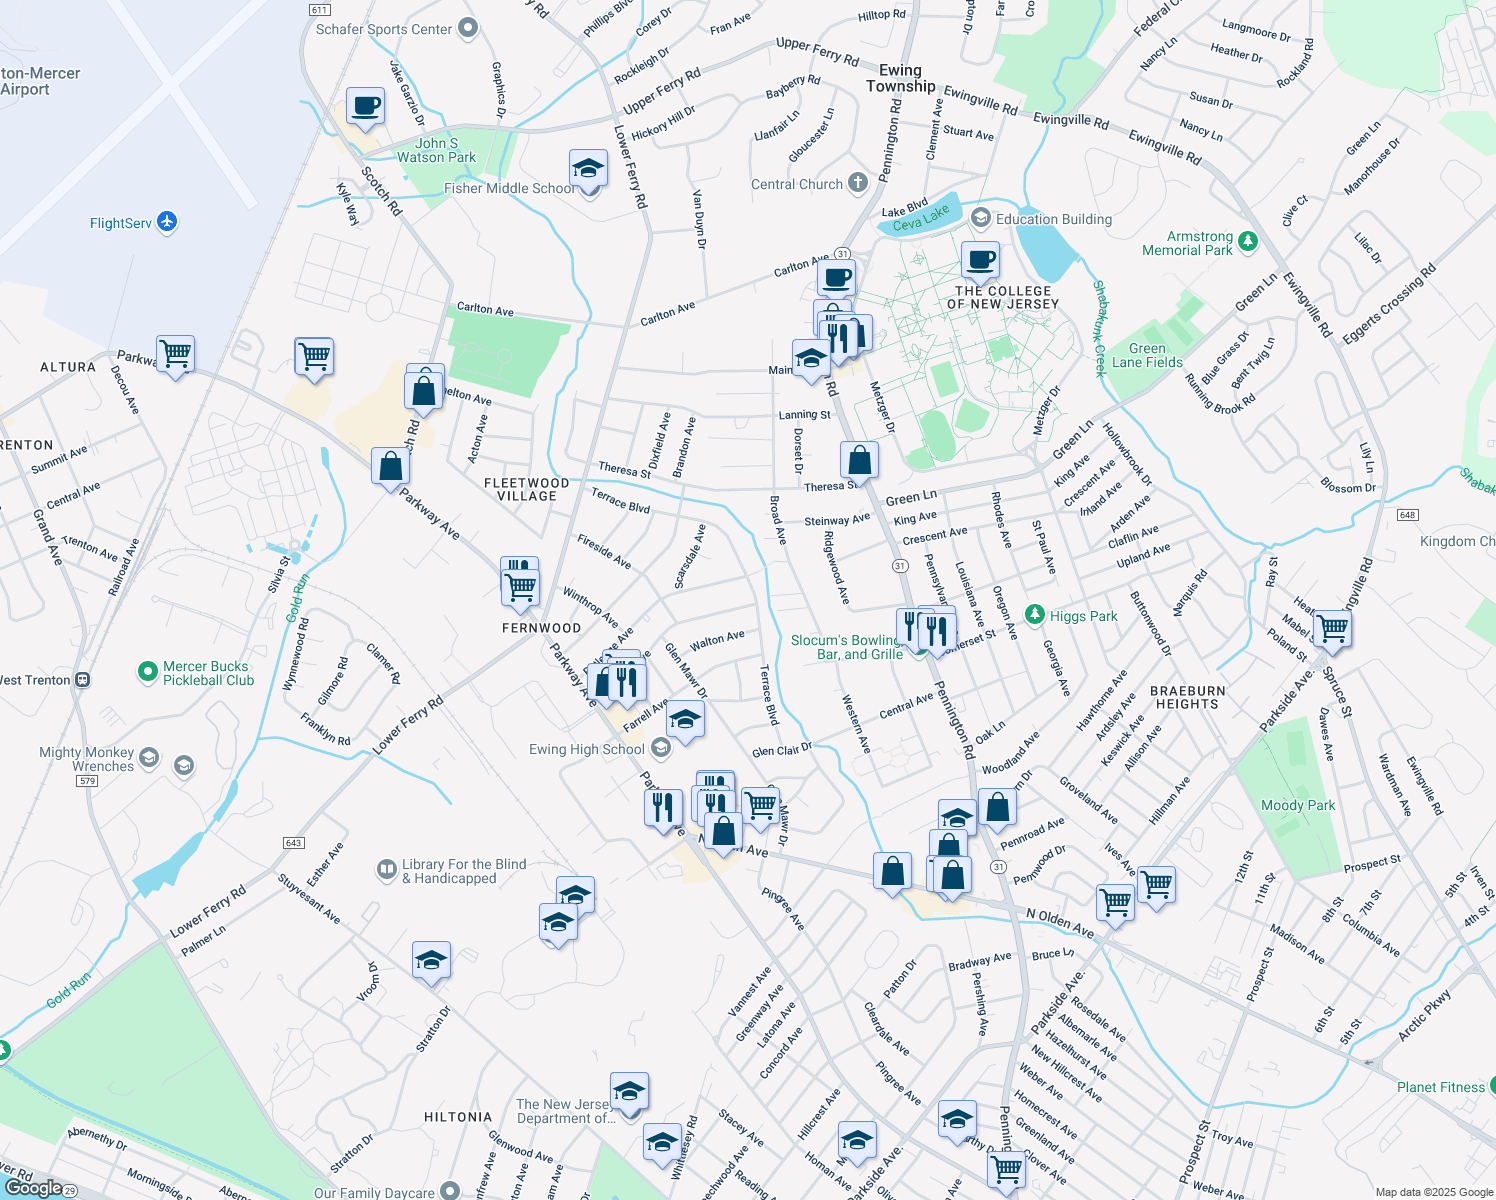The height and width of the screenshot is (1200, 1496).
Task: Click the Schafer Sports Center marker
Action: [468, 28]
